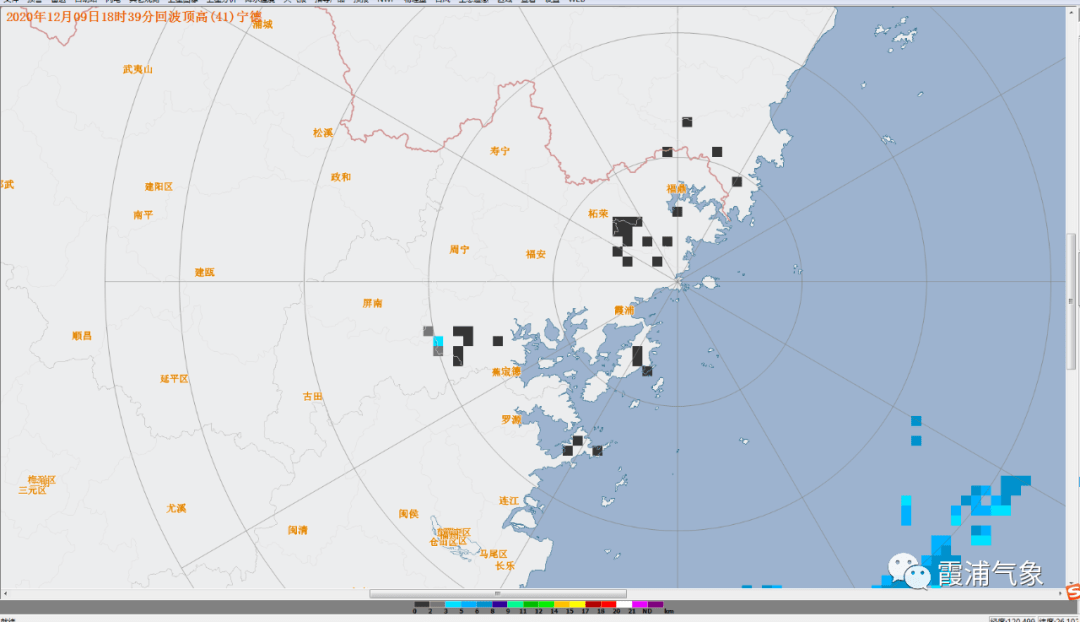1080x622 pixels.
Task: Click the 武夷山 city label
Action: [137, 69]
